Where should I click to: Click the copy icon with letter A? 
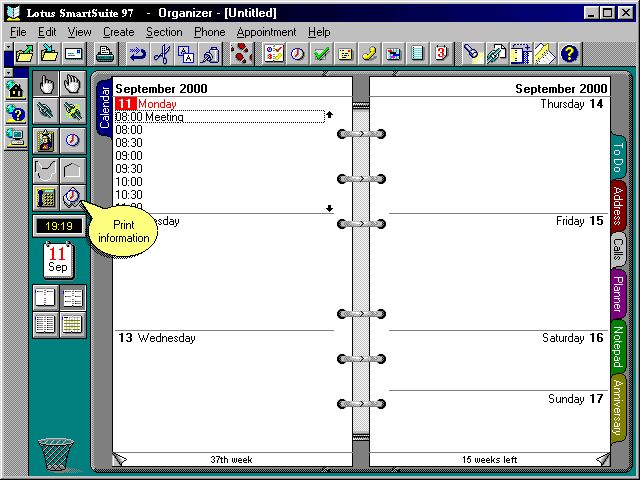click(x=186, y=54)
